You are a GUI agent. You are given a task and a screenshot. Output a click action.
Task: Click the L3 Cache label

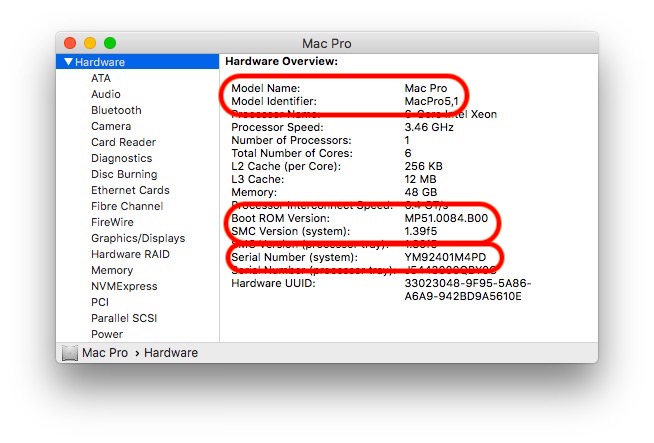pos(258,179)
